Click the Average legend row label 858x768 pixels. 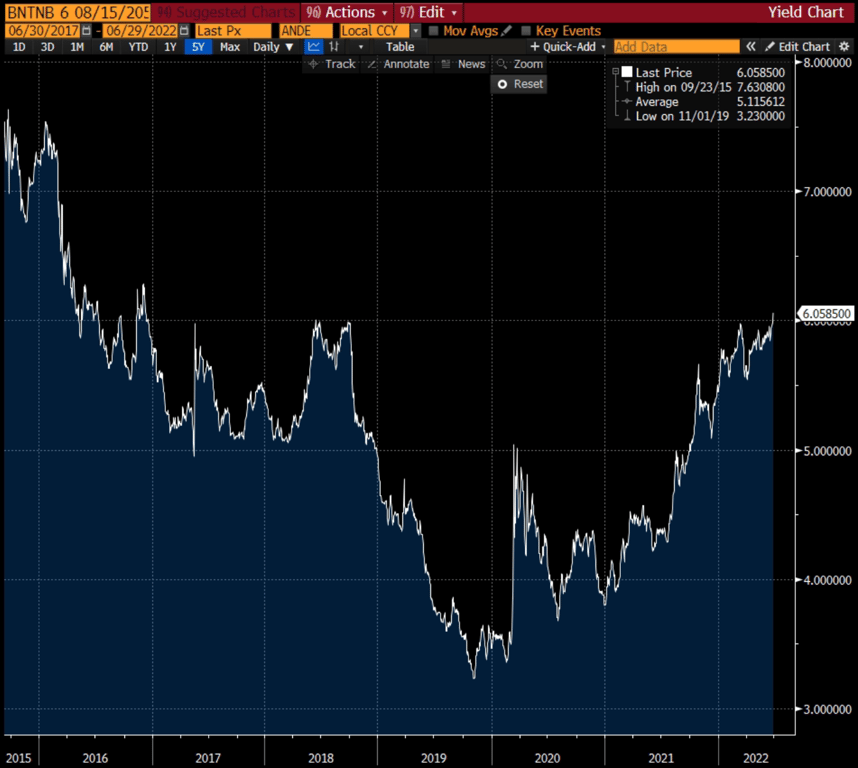pos(657,101)
